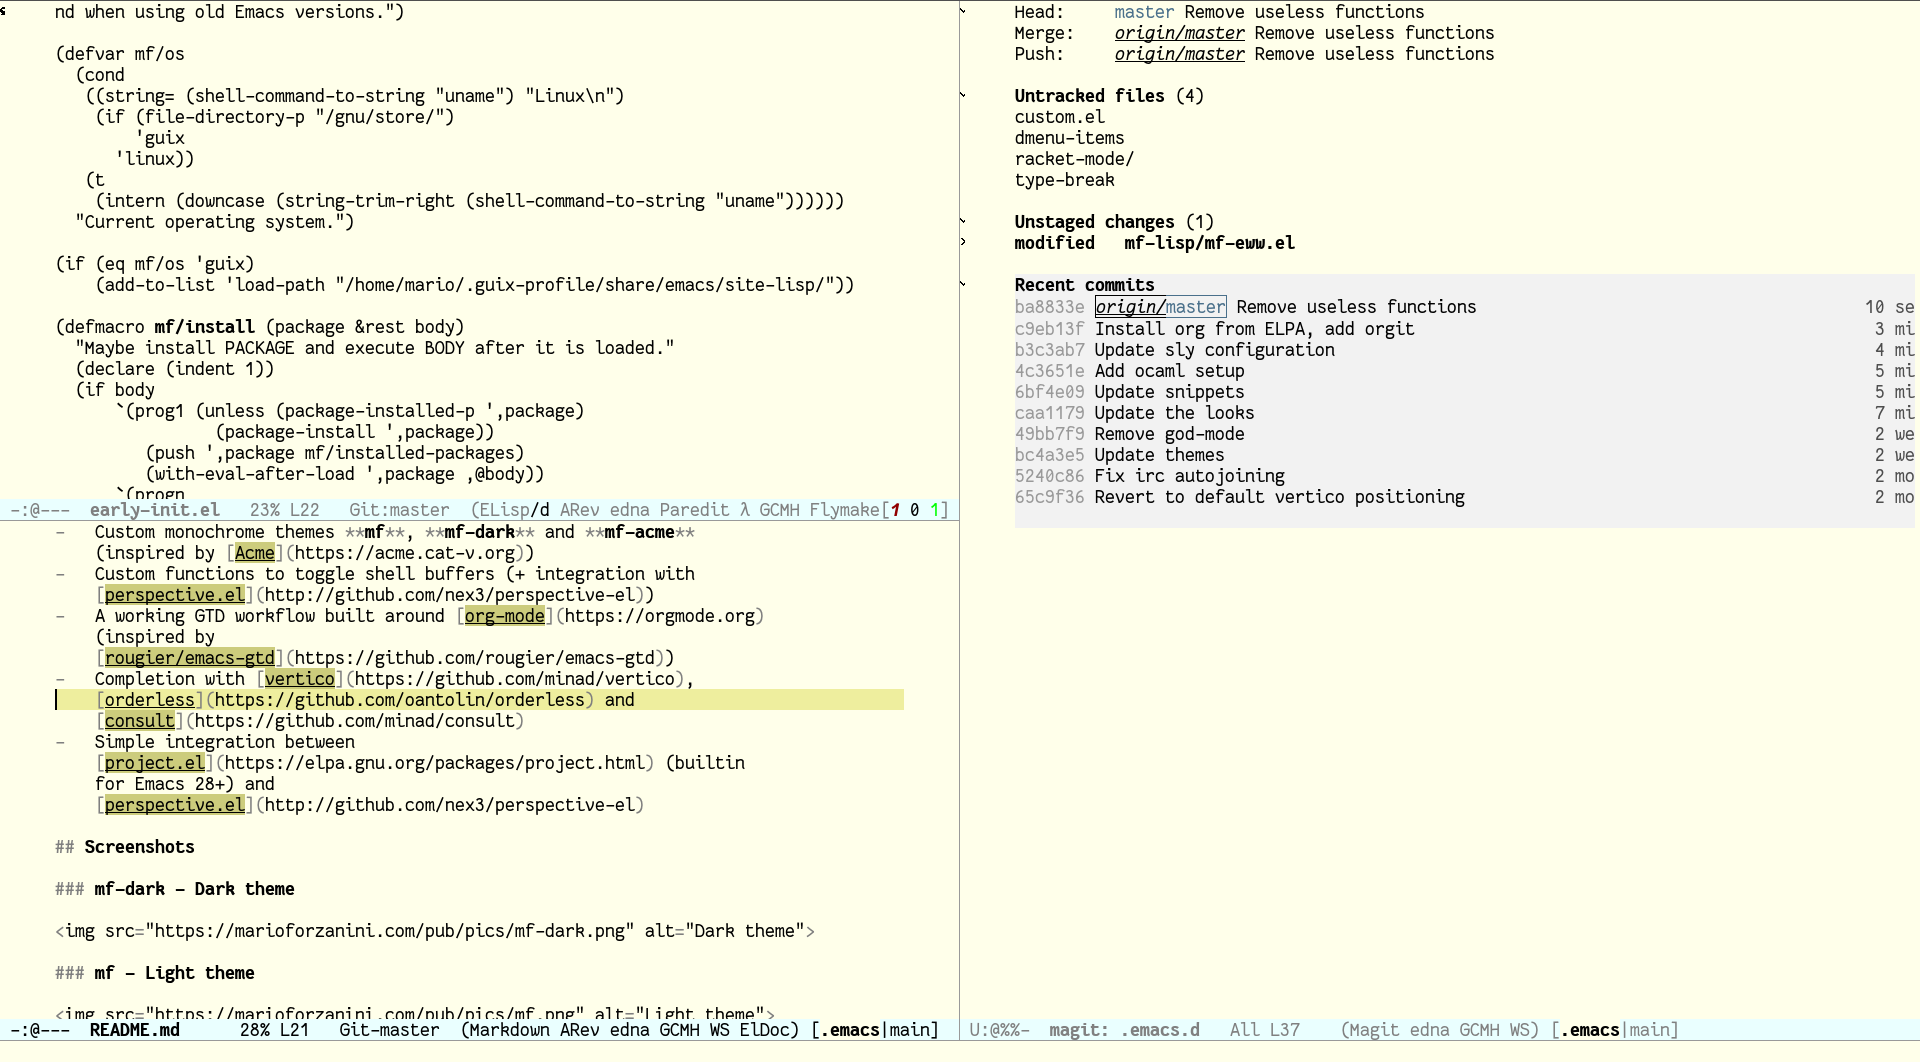Click the Untracked files heading

point(1089,96)
